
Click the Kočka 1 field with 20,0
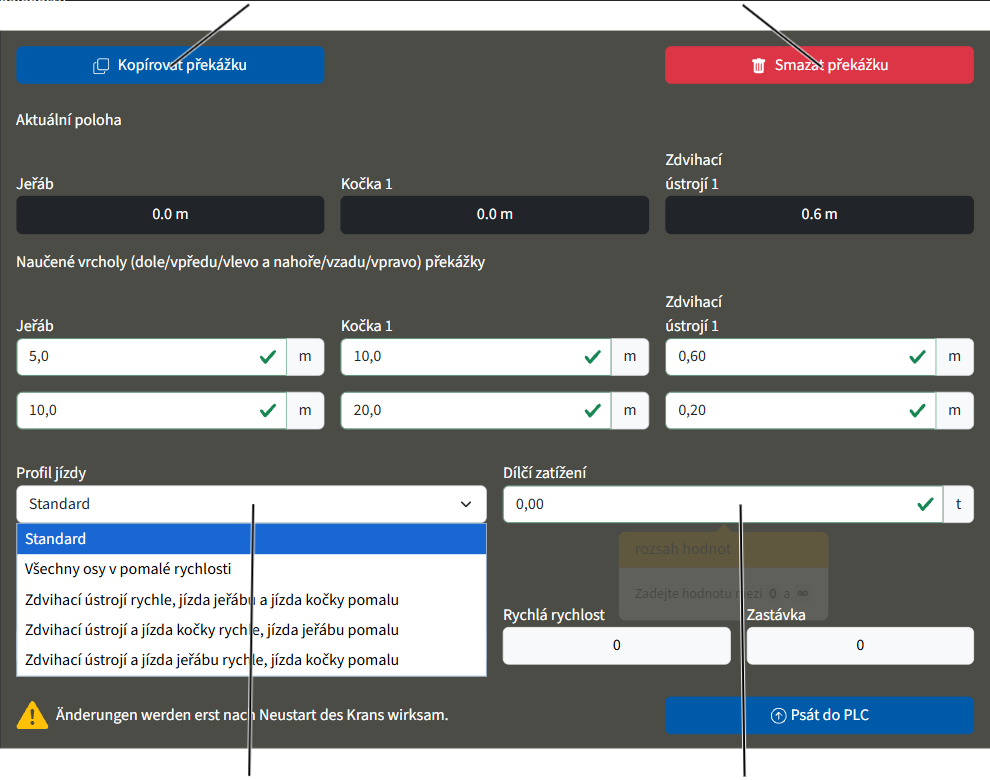[476, 411]
